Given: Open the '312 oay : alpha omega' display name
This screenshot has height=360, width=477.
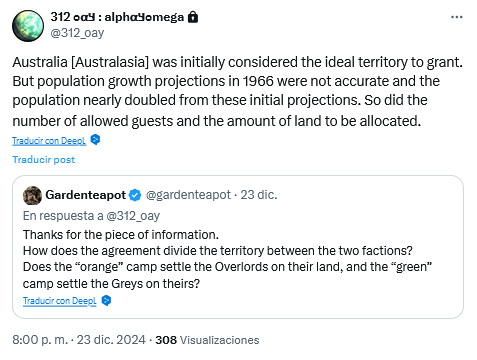Looking at the screenshot, I should (117, 17).
